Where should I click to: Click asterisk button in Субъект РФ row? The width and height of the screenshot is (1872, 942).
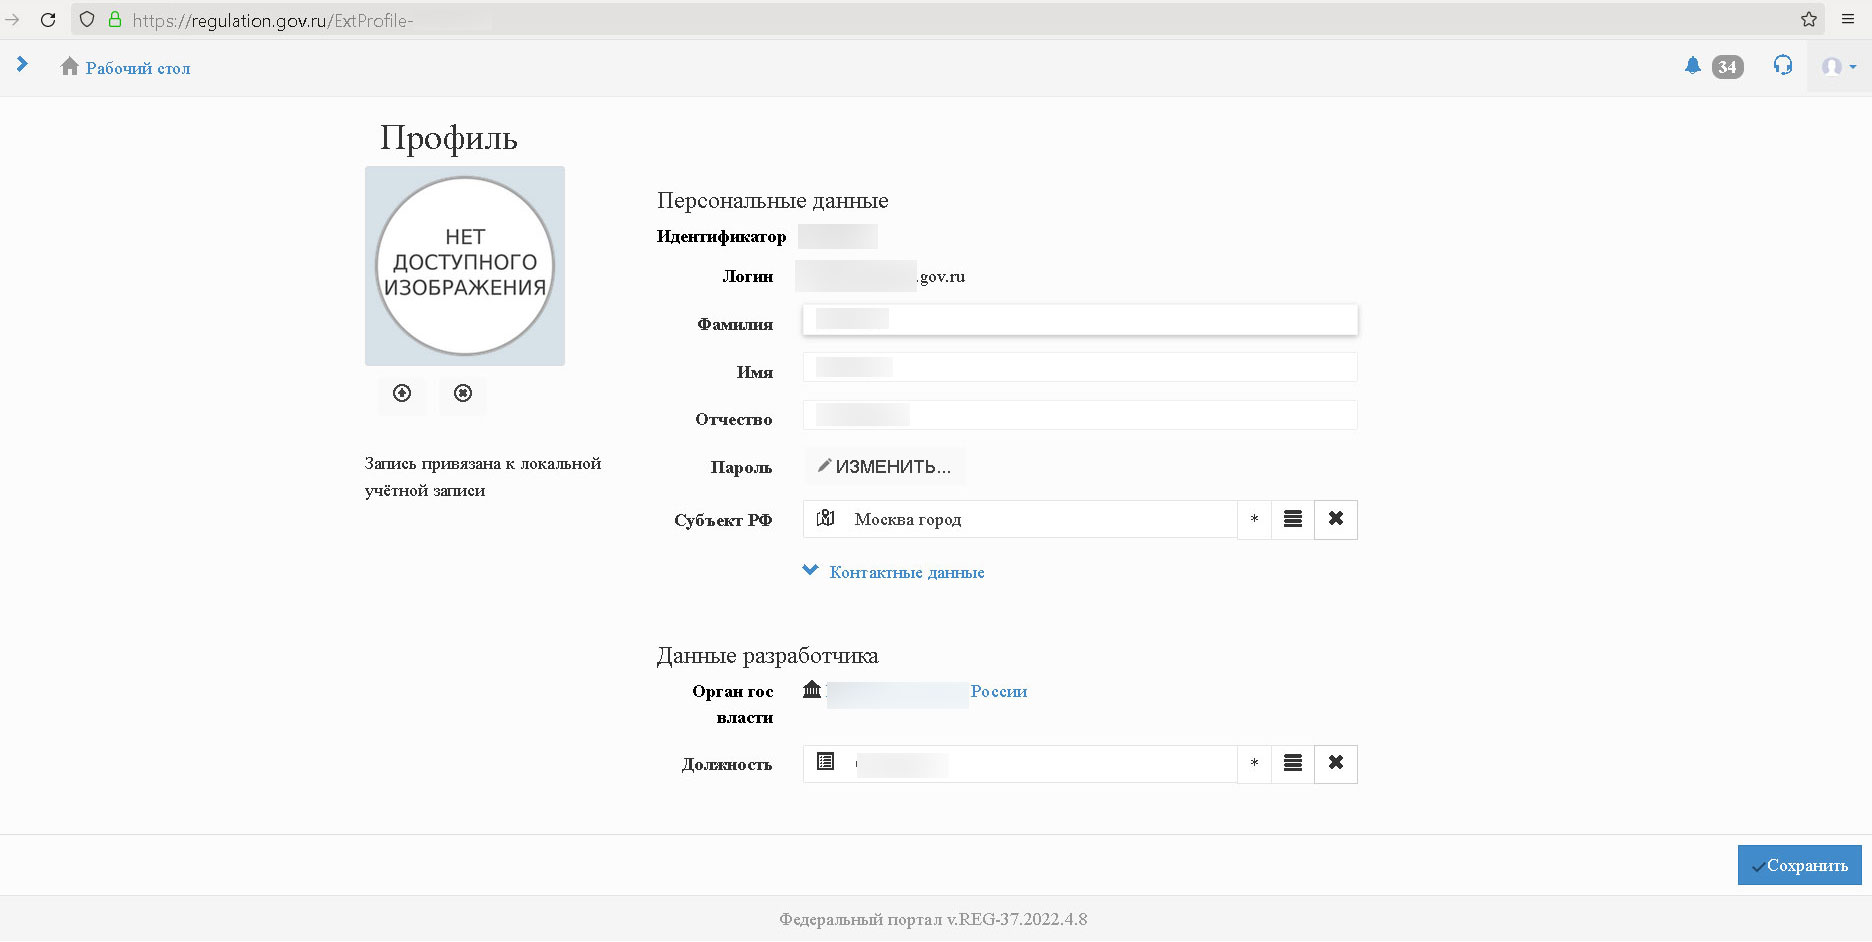click(1254, 520)
